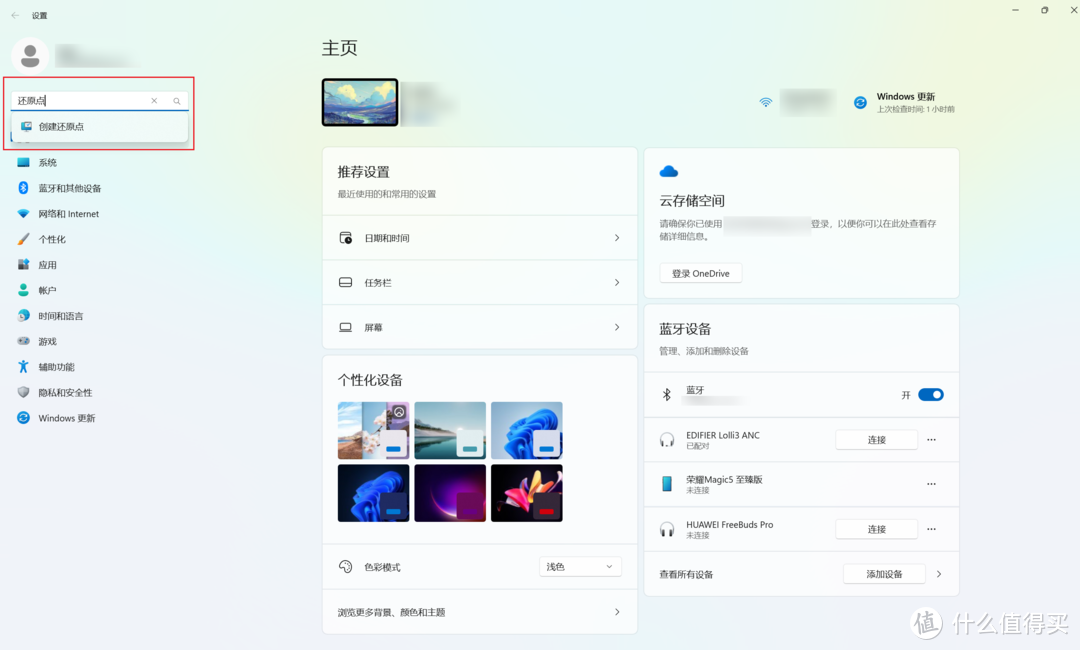Open 蓝牙和其他设备 in the sidebar
The height and width of the screenshot is (650, 1080).
(x=70, y=188)
